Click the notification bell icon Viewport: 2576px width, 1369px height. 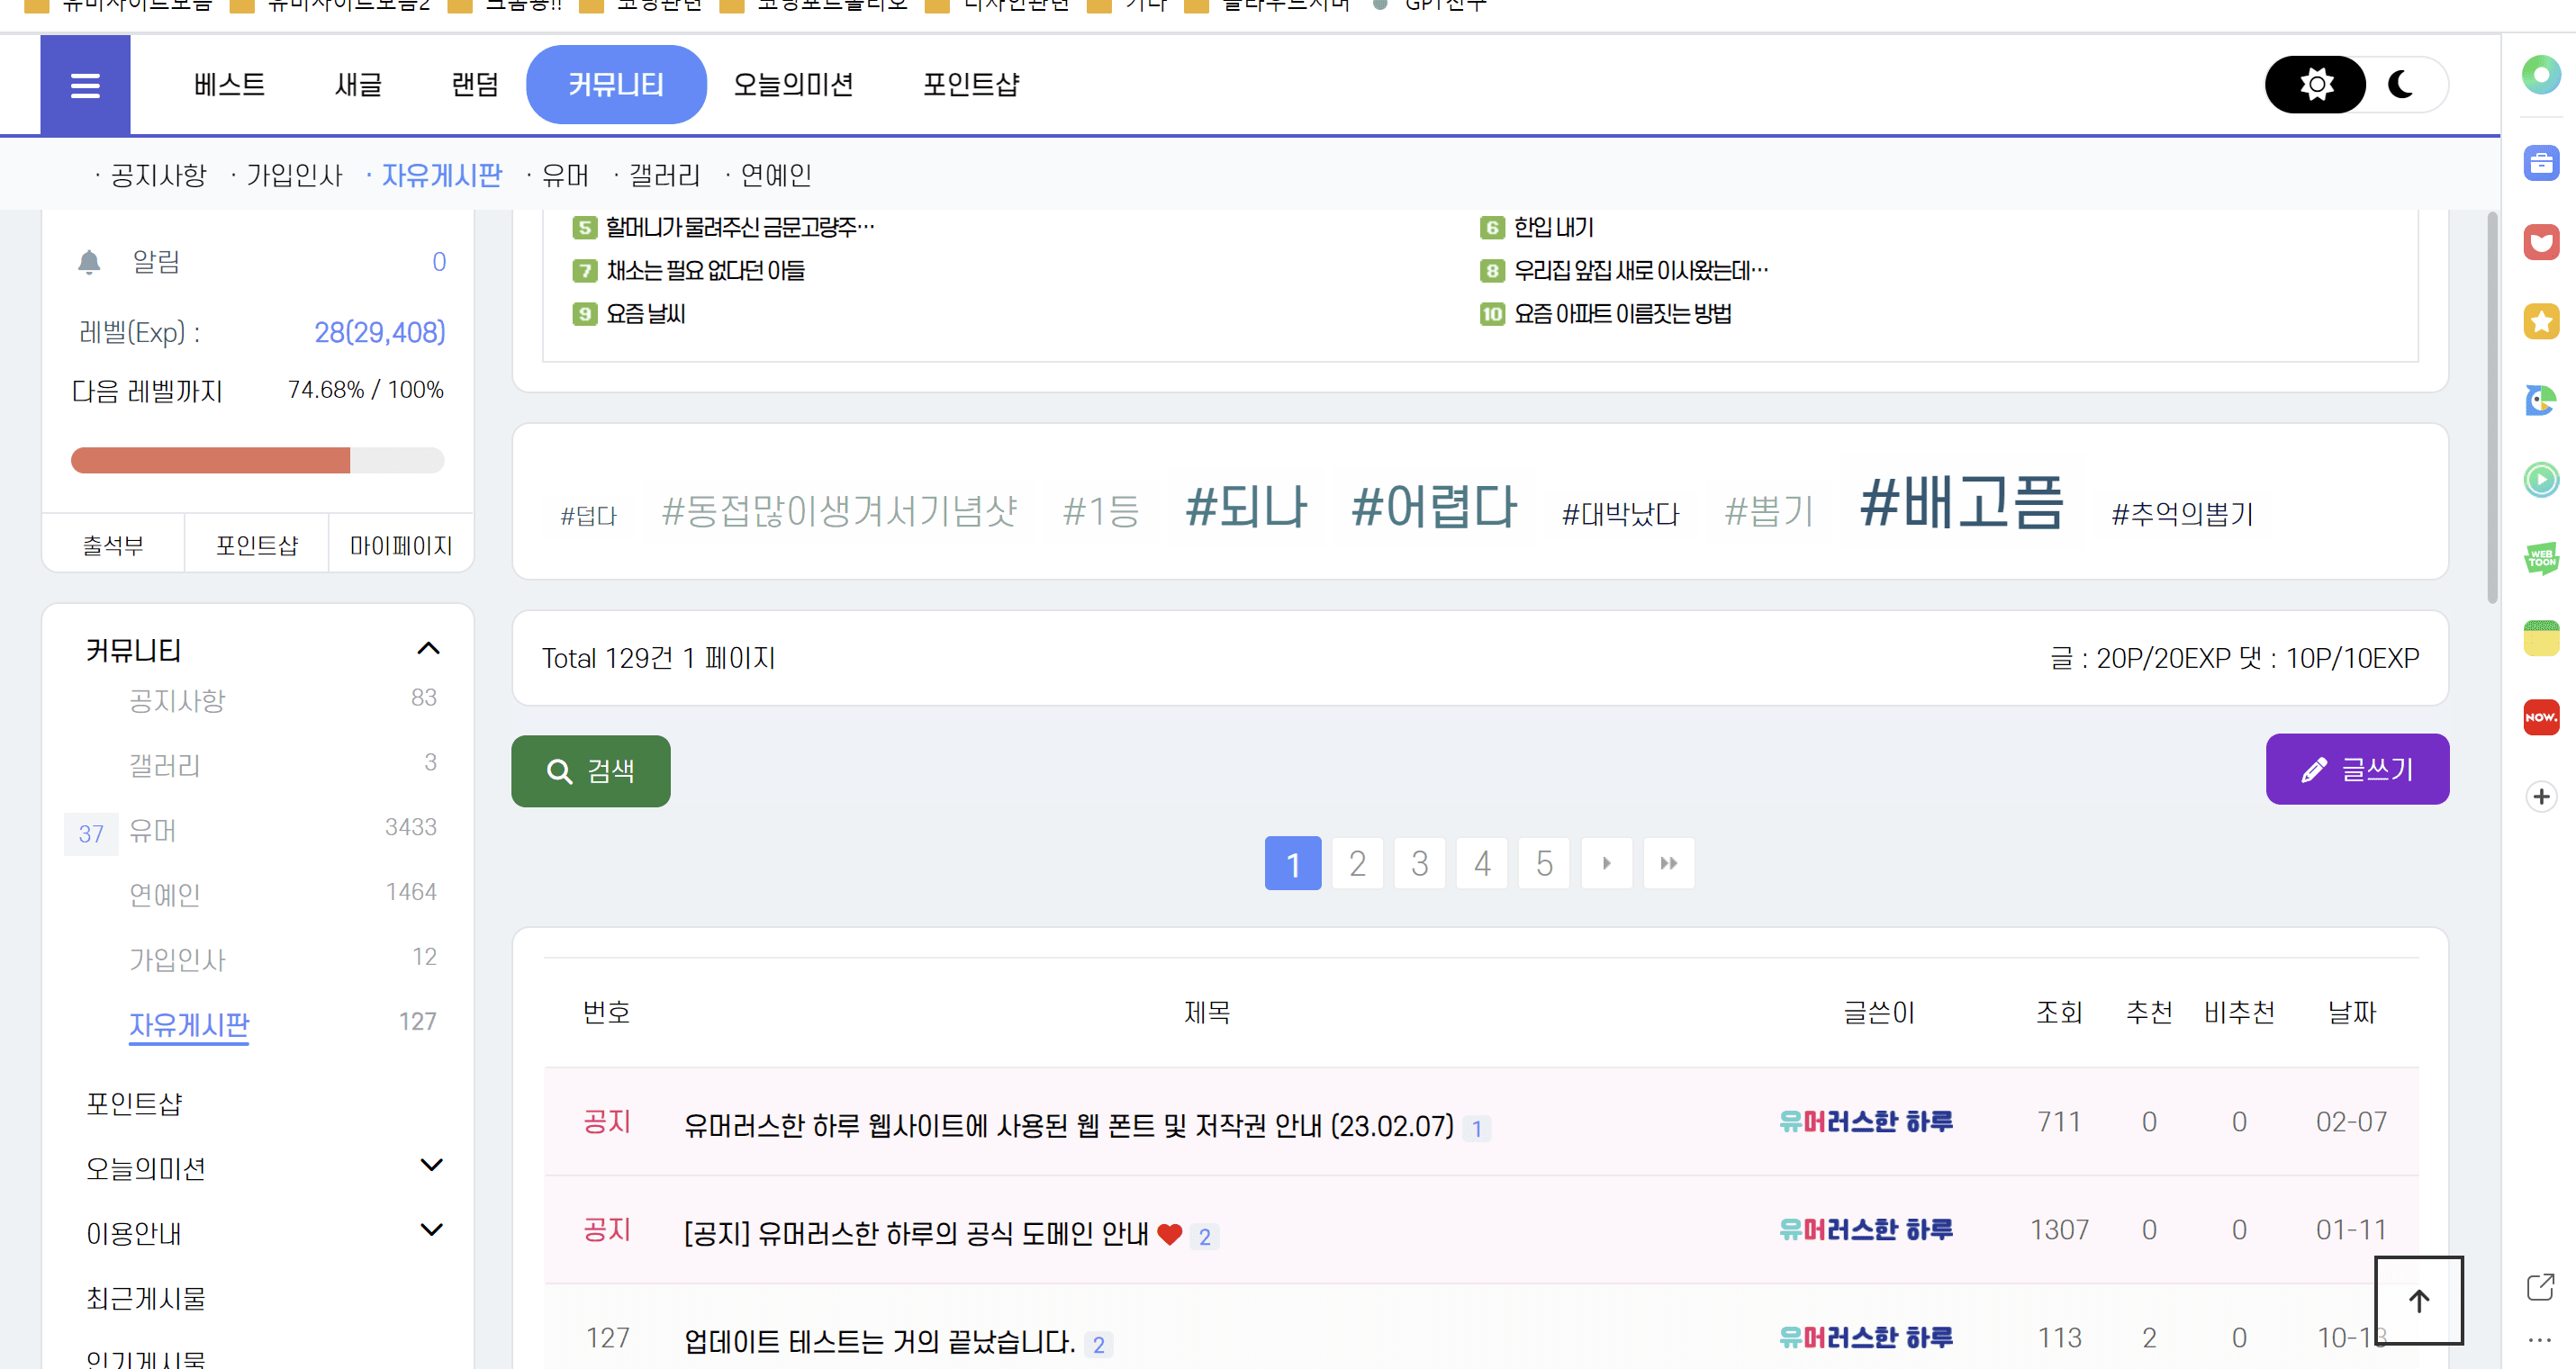click(89, 262)
